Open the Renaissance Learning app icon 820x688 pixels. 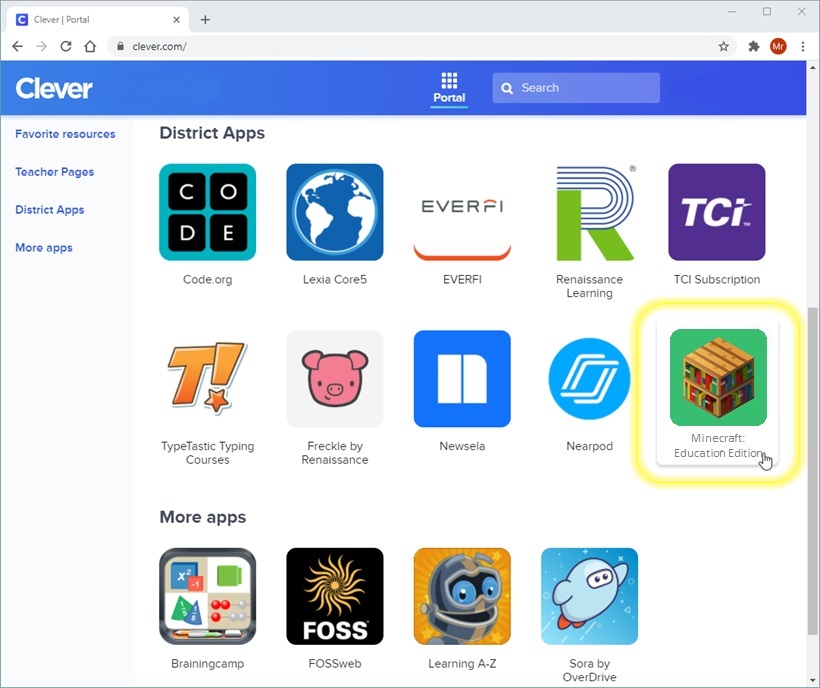pos(595,212)
